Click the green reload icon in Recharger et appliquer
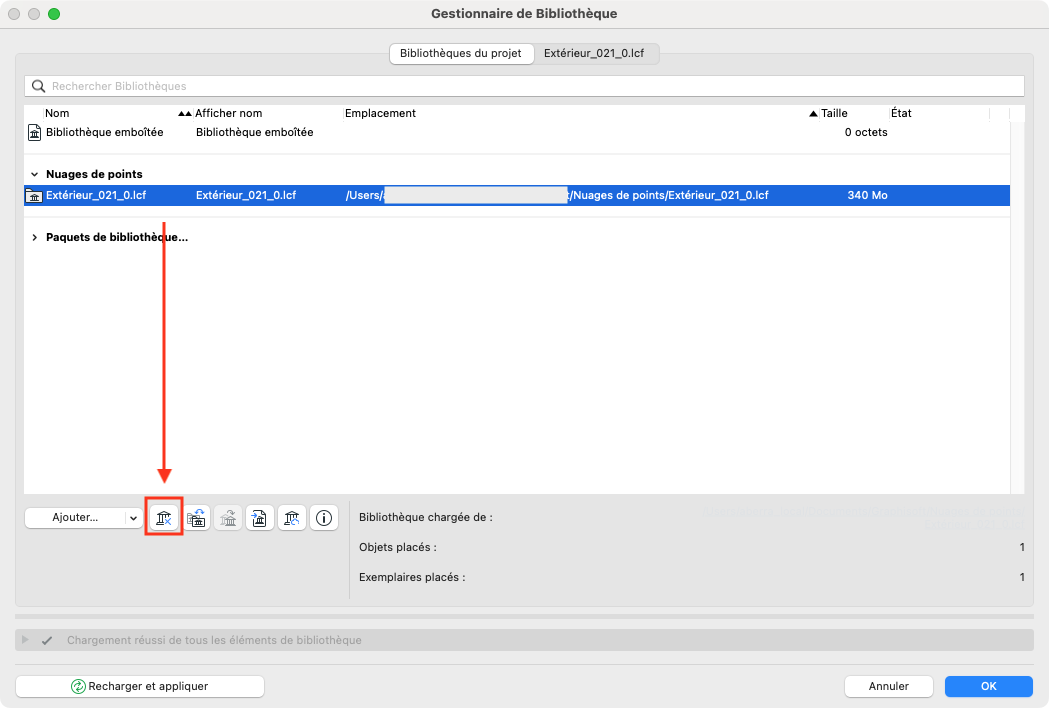This screenshot has height=708, width=1049. pos(78,687)
